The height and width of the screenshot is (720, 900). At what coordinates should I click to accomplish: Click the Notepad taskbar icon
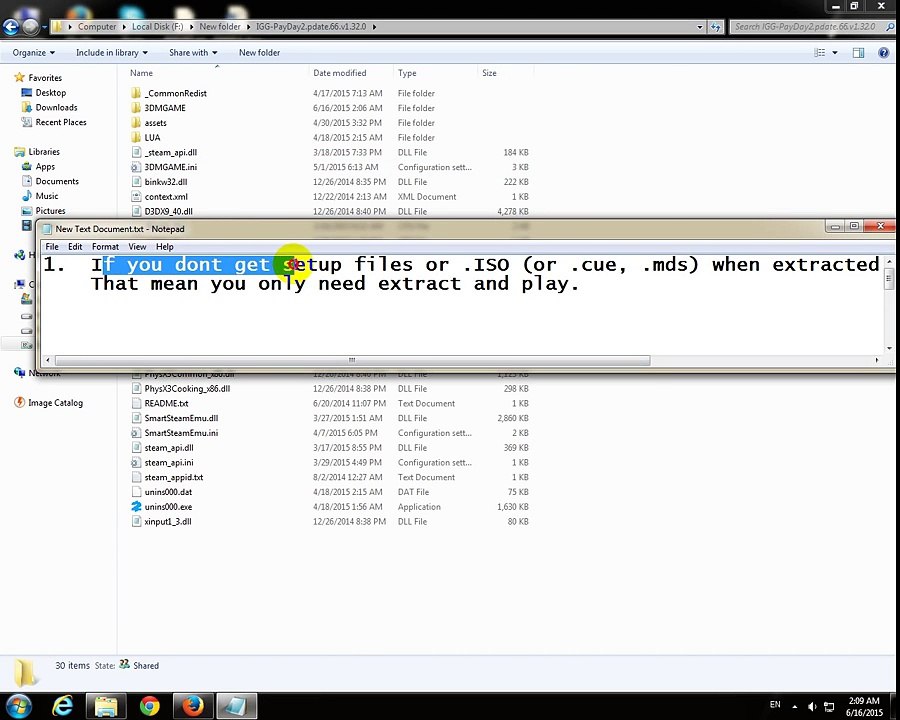pos(236,706)
